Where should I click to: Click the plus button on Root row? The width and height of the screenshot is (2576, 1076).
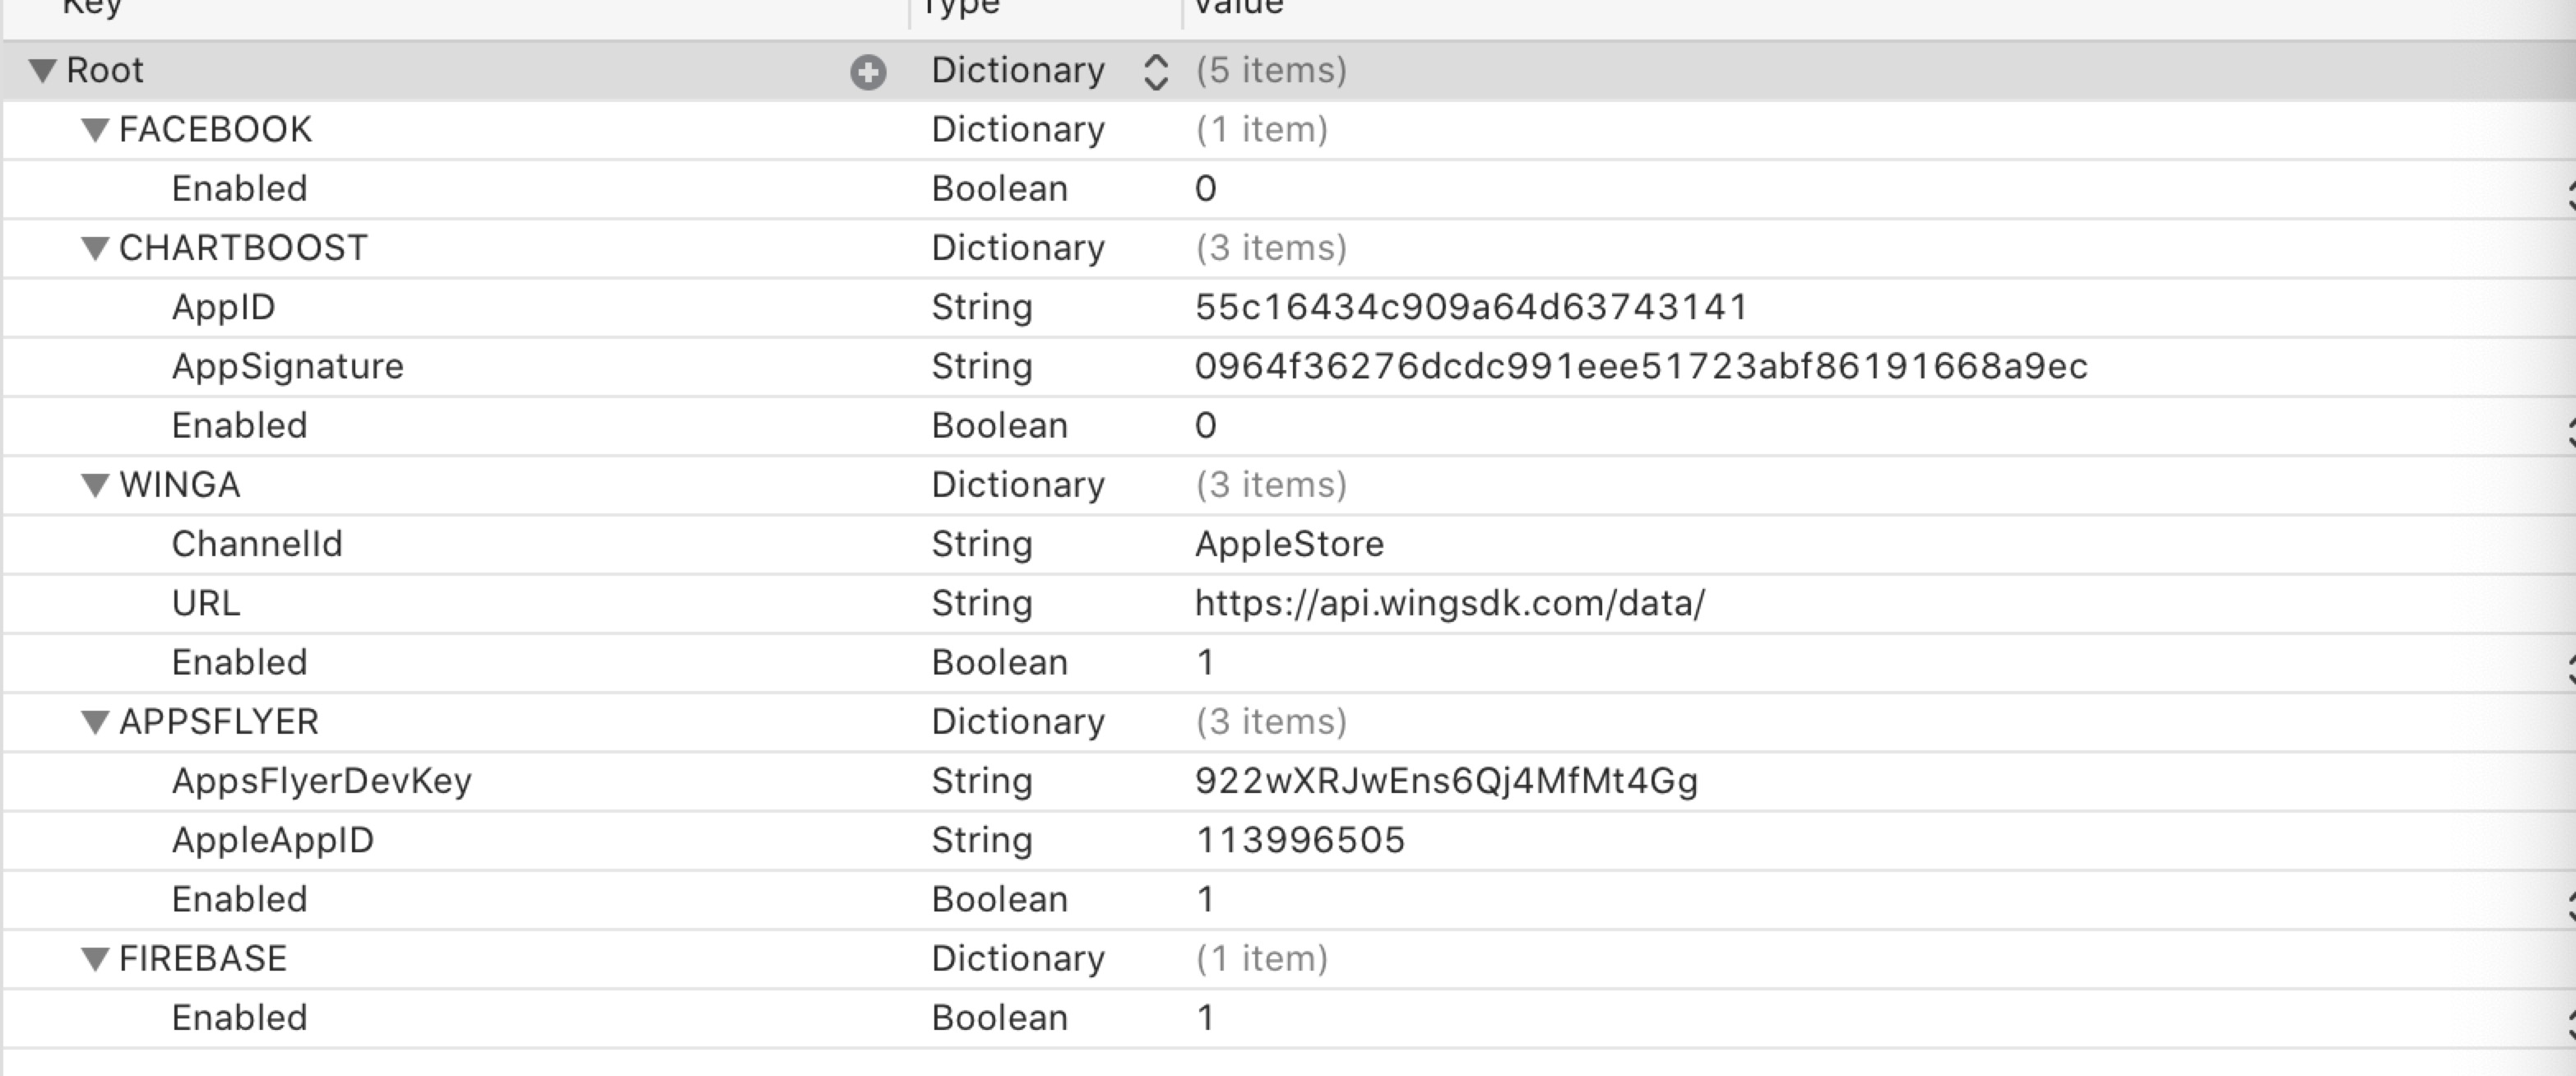(x=867, y=72)
